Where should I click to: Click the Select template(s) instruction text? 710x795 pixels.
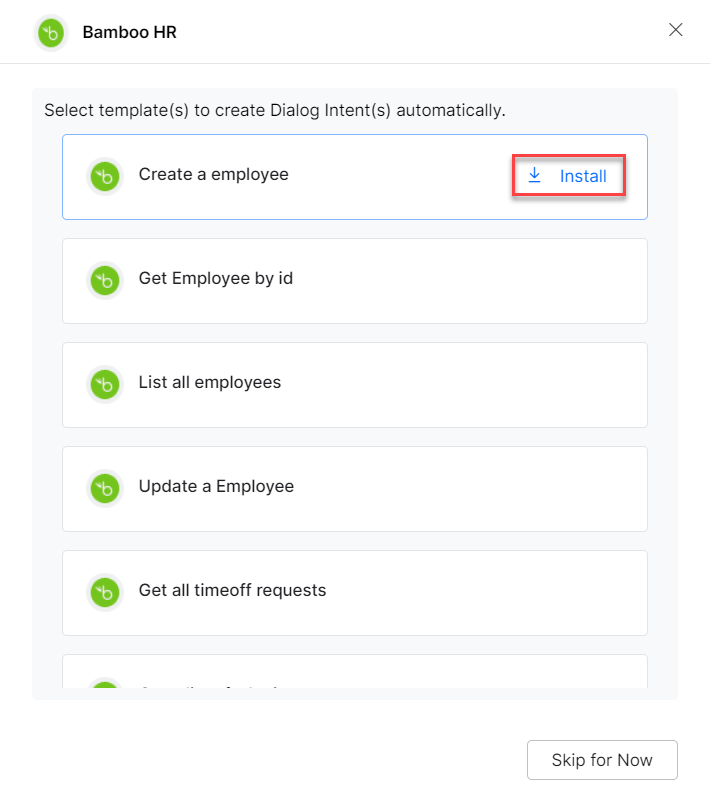click(x=274, y=110)
